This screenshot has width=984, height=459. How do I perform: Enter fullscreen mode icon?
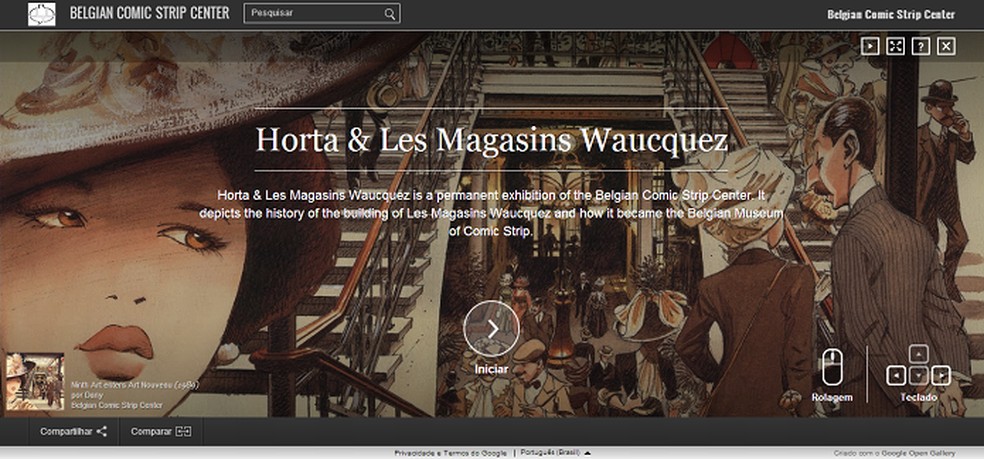tap(896, 46)
